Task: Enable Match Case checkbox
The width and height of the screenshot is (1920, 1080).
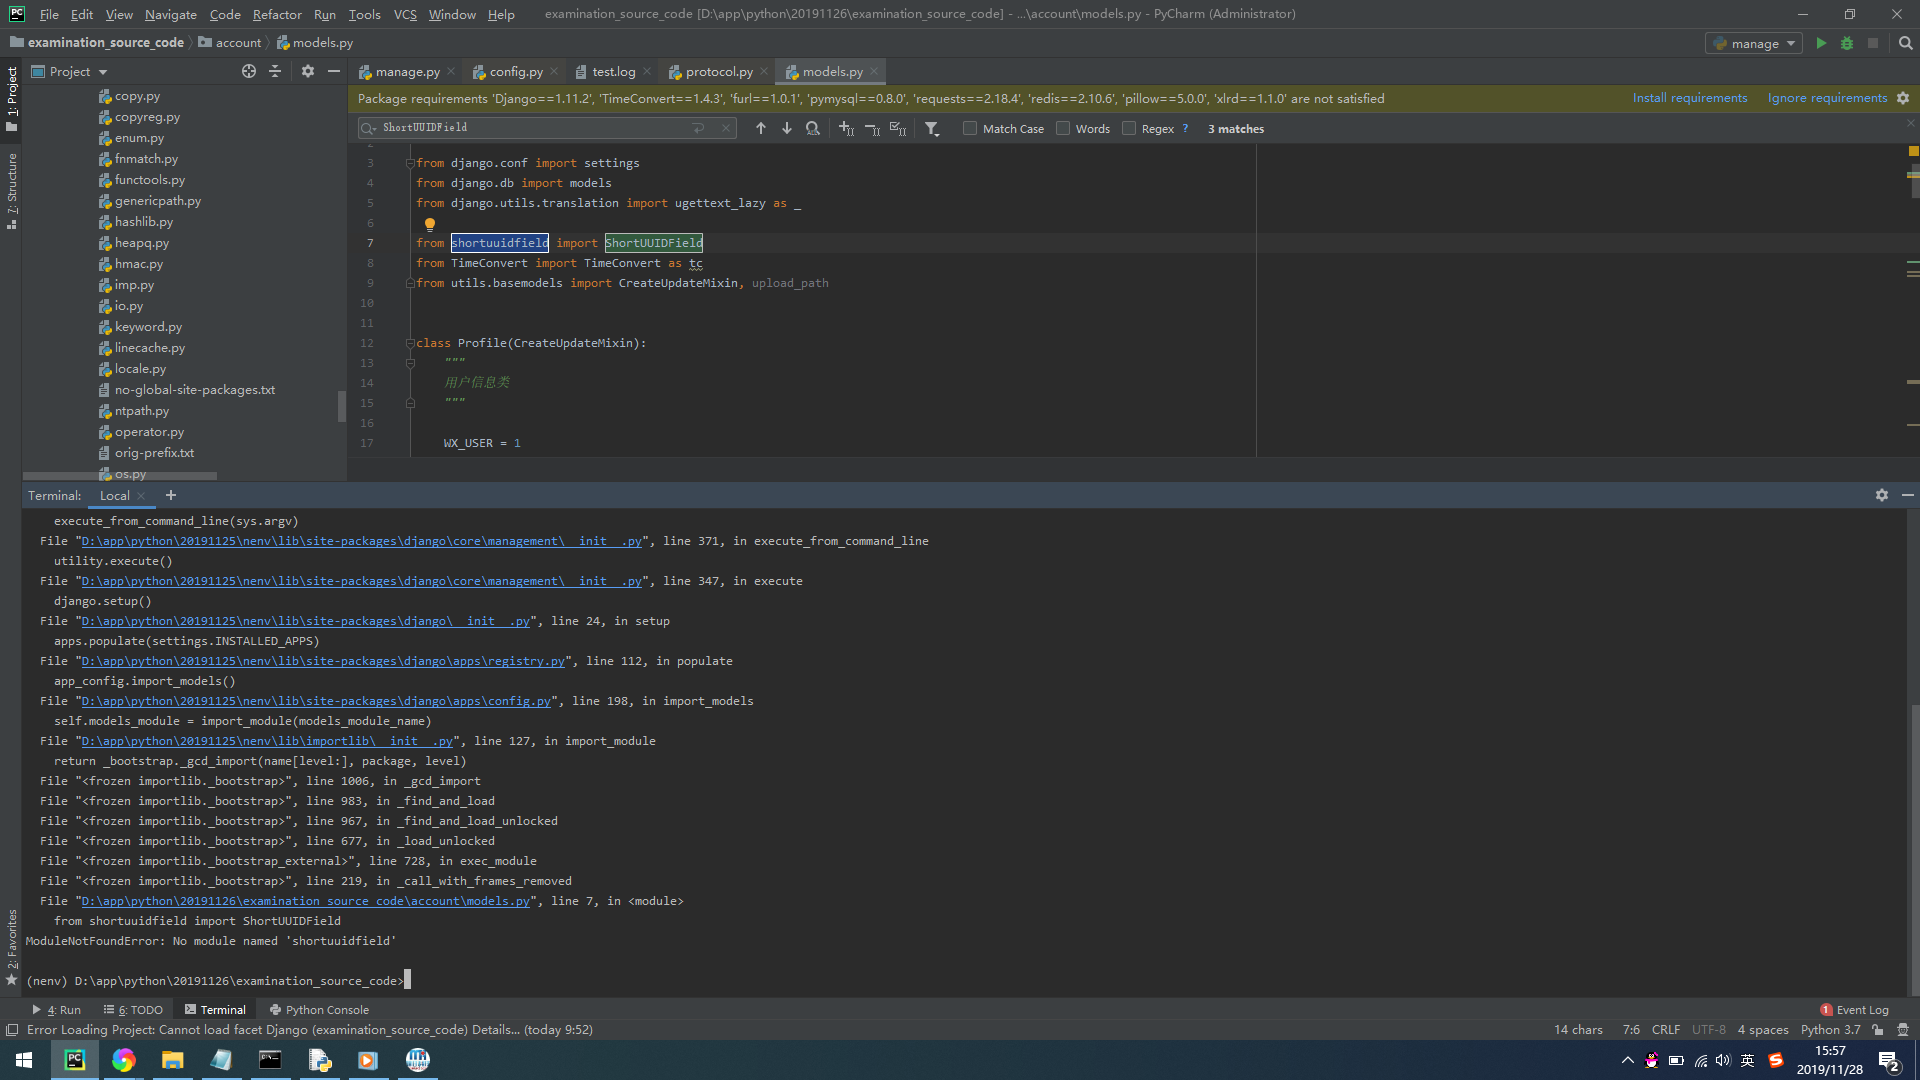Action: click(x=970, y=128)
